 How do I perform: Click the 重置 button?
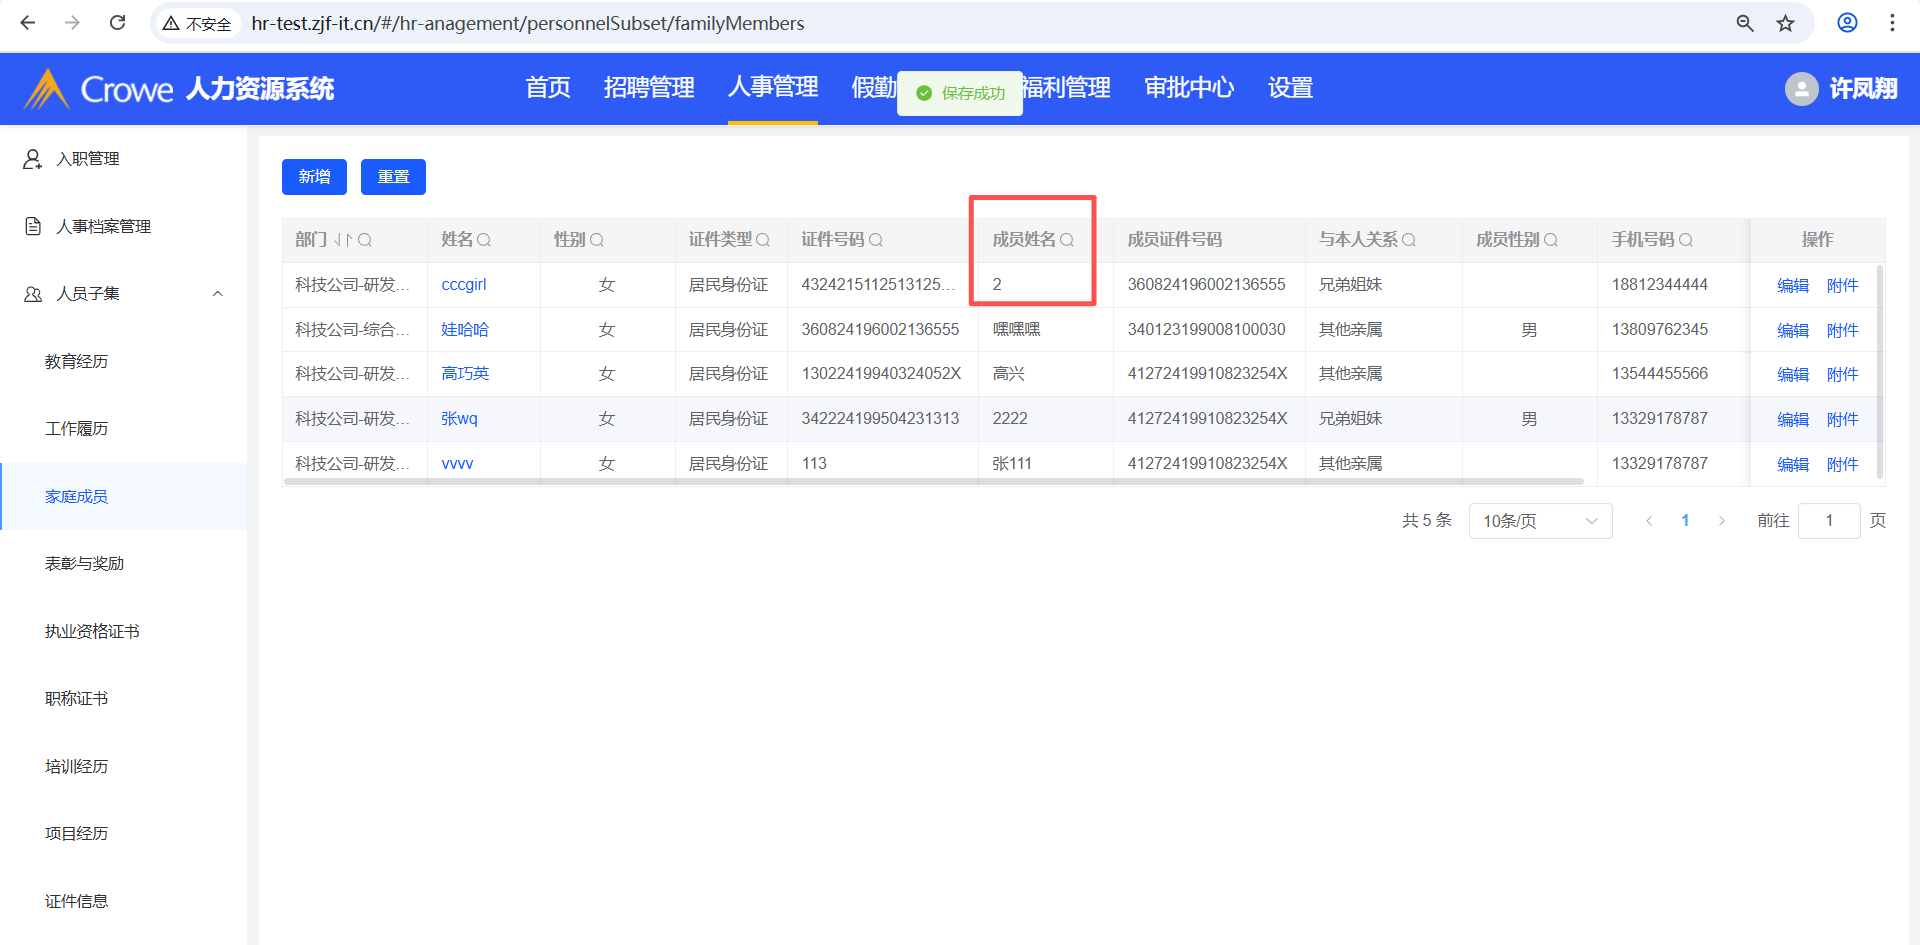pos(393,177)
